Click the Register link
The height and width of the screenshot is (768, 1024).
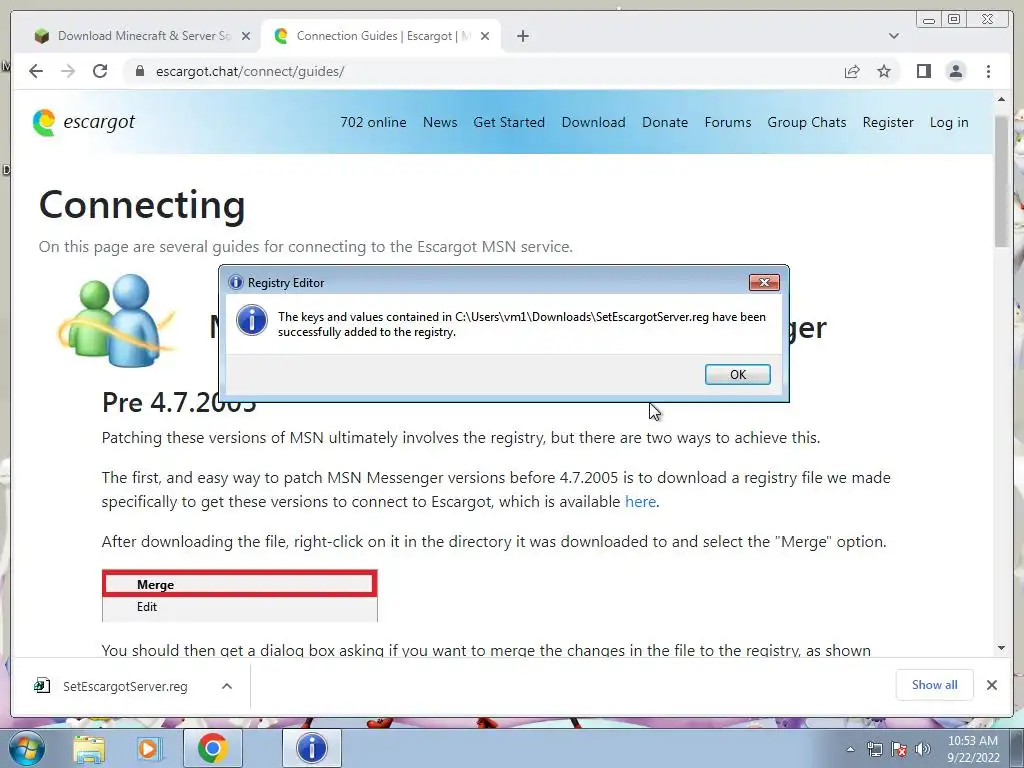coord(888,122)
